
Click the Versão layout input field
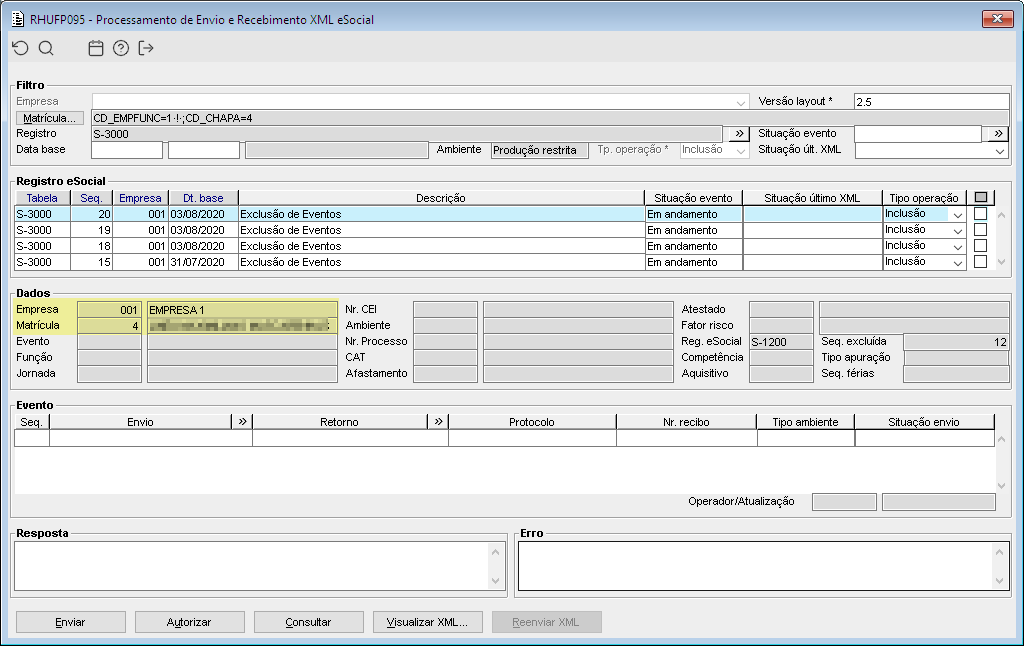pos(931,101)
